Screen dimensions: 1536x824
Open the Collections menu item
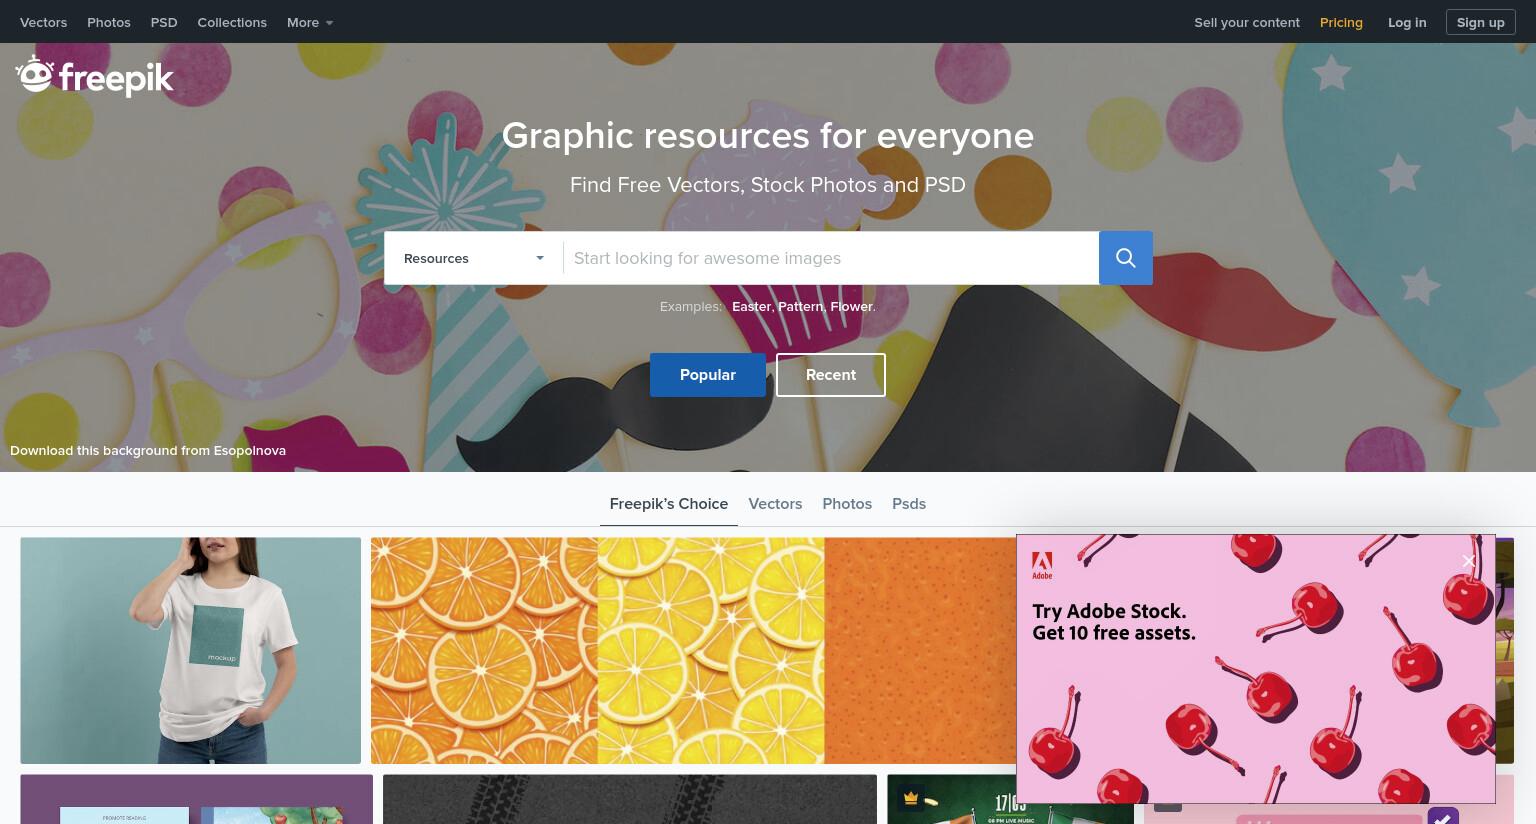pyautogui.click(x=232, y=22)
